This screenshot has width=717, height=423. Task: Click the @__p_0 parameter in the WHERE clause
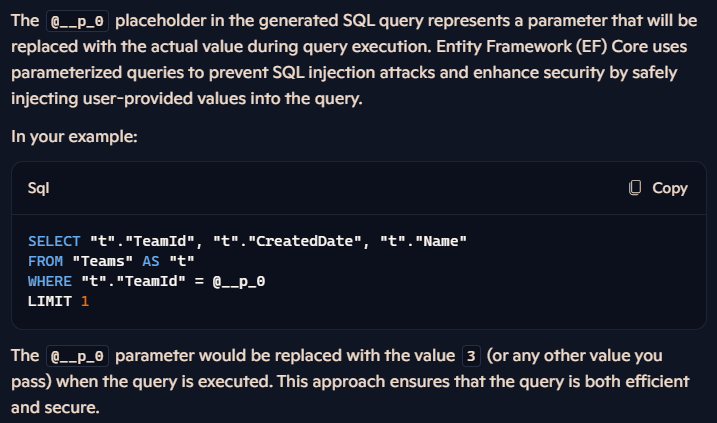coord(239,281)
